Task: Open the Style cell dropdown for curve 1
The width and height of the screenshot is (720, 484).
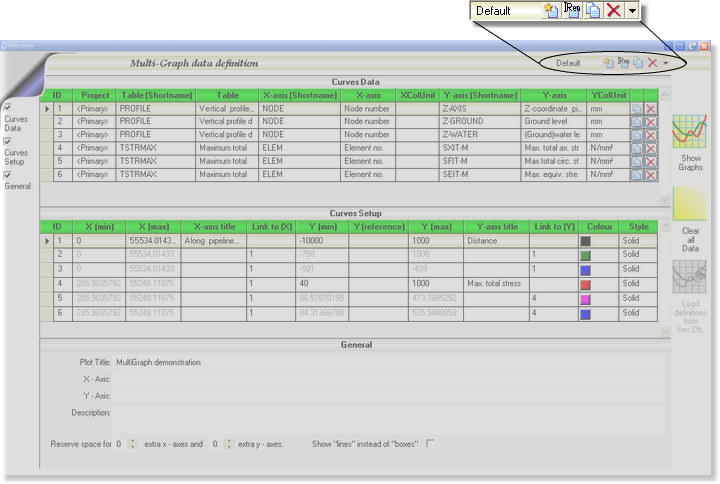Action: click(x=638, y=241)
